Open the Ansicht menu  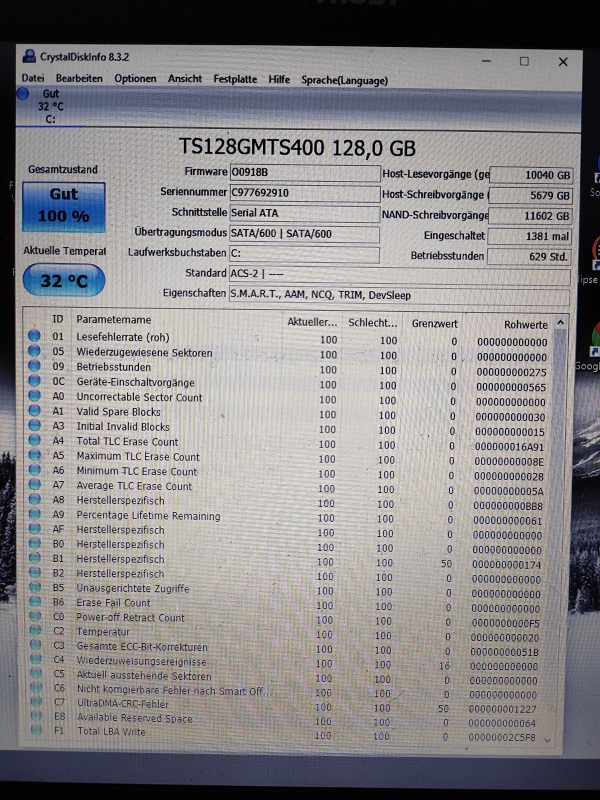click(x=185, y=79)
